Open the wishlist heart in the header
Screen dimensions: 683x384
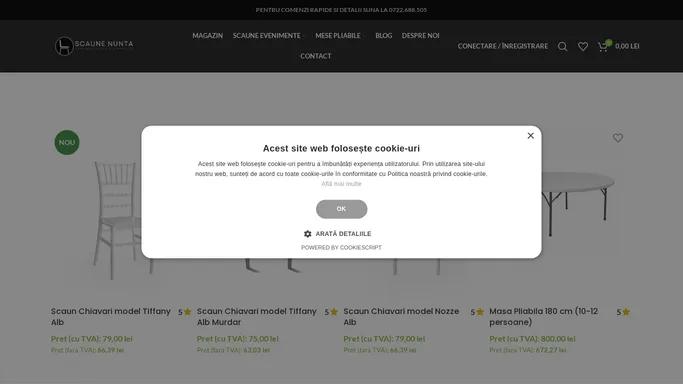[x=583, y=46]
